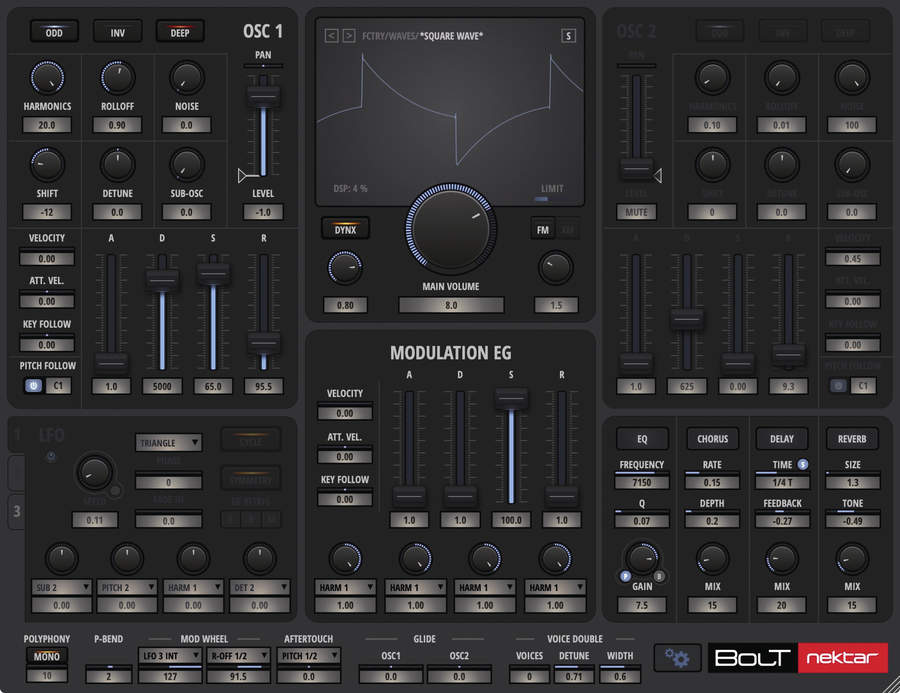Open the TRIANGLE LFO waveform dropdown
The width and height of the screenshot is (900, 693).
168,443
